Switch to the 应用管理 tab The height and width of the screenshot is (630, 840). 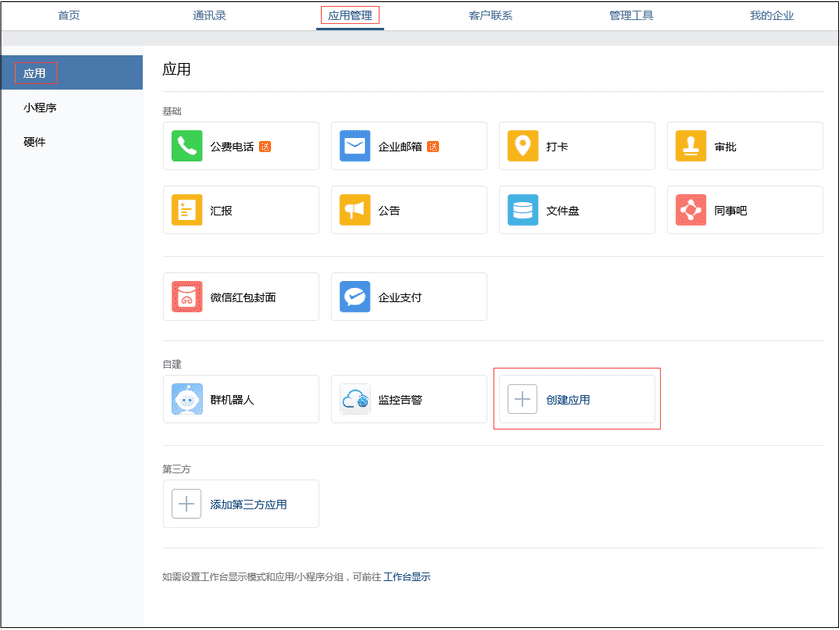coord(350,15)
